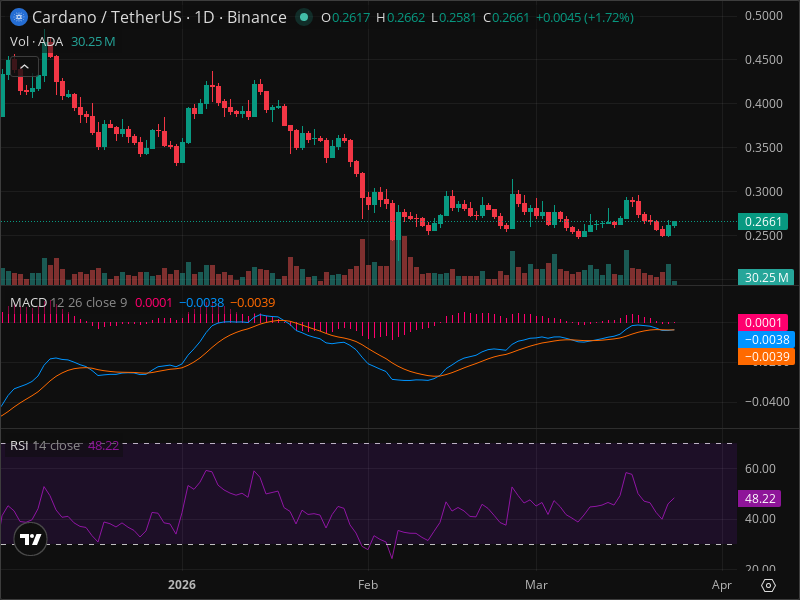800x600 pixels.
Task: Click the green market status dot
Action: tap(304, 17)
